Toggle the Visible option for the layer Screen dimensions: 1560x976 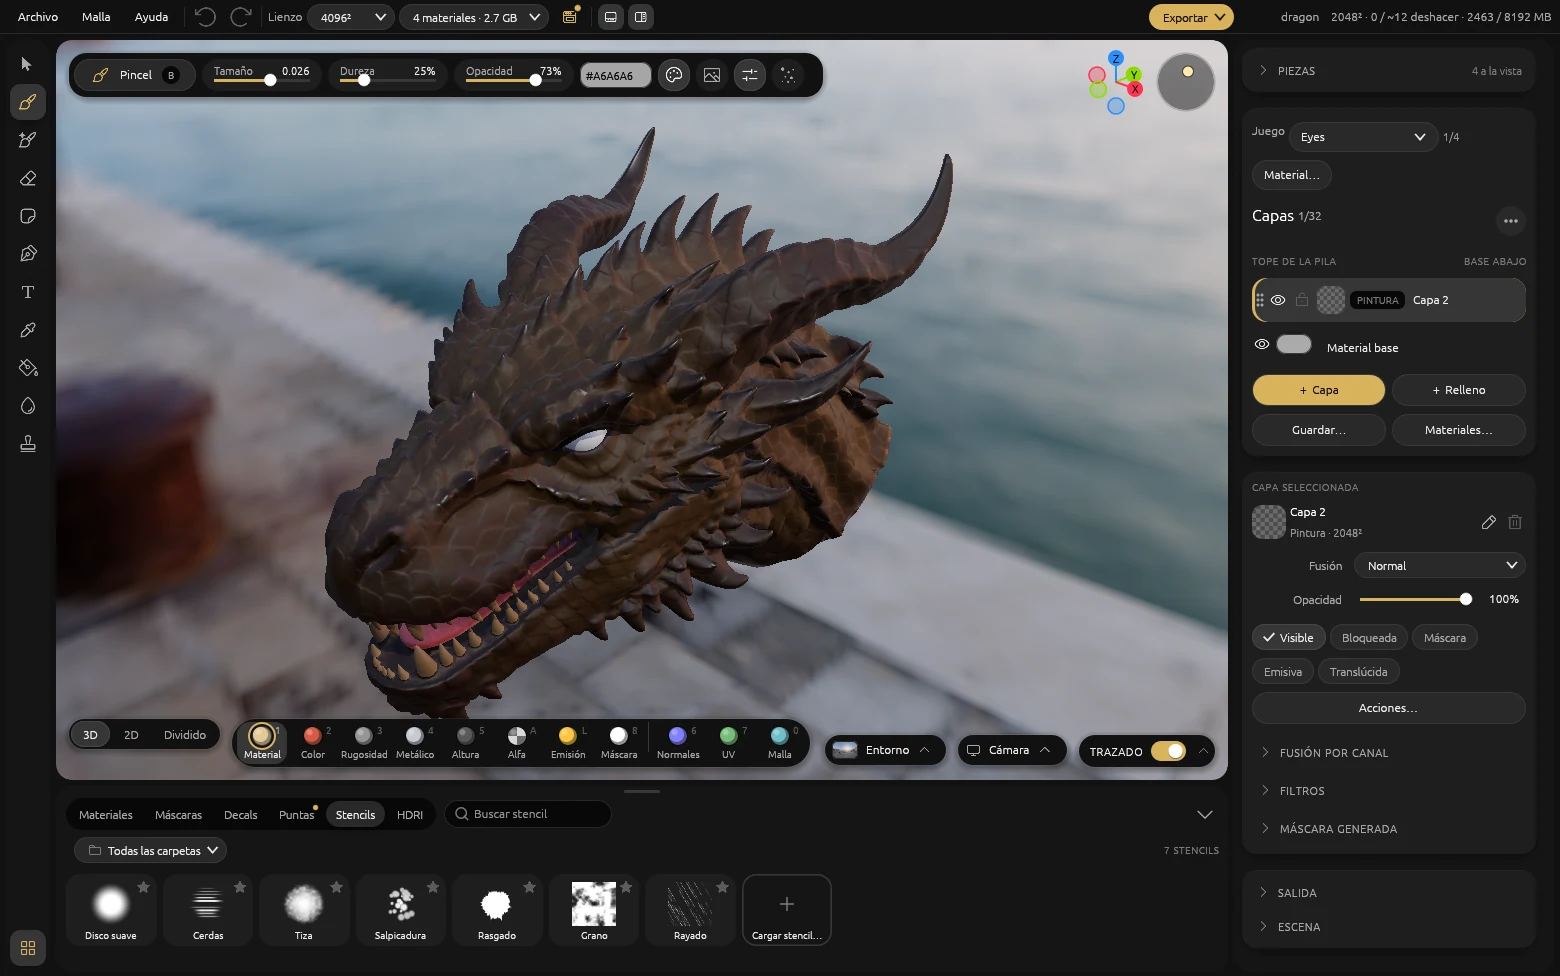point(1288,638)
